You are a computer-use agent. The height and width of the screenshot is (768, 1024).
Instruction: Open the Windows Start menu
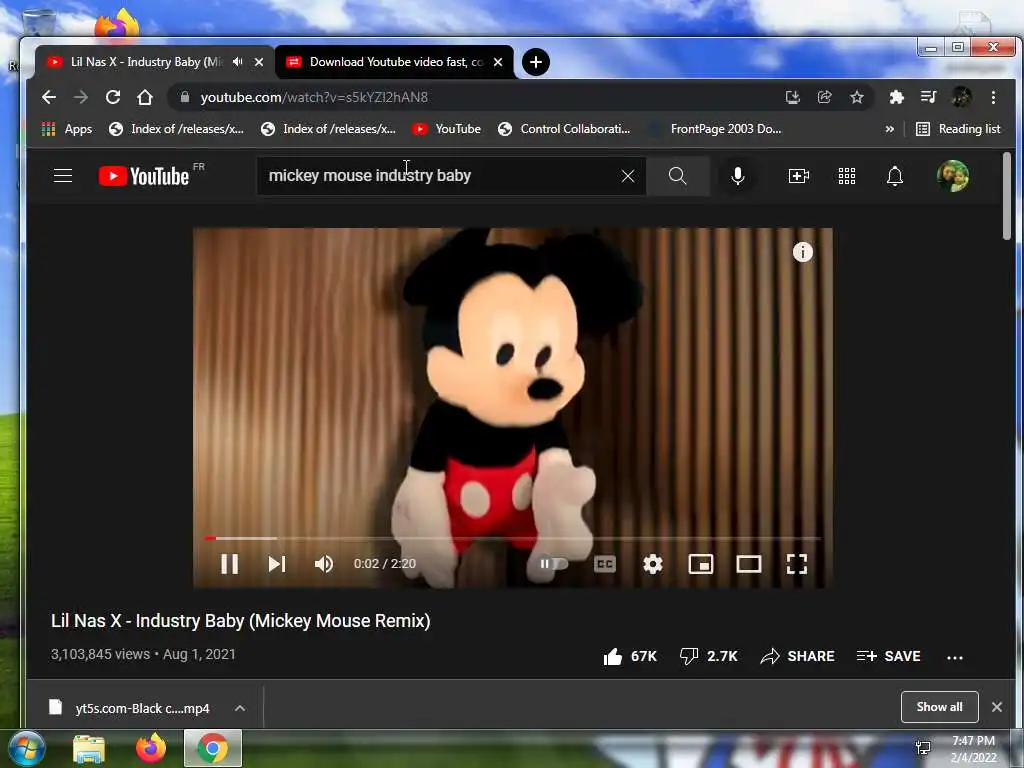pyautogui.click(x=26, y=748)
